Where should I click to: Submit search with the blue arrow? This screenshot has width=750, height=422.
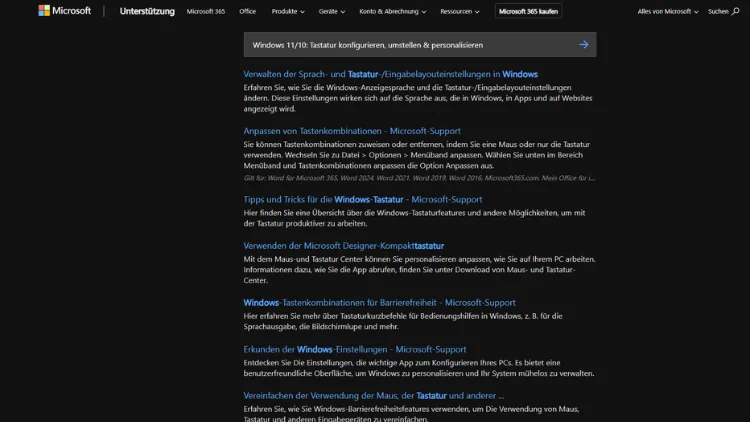click(x=584, y=44)
